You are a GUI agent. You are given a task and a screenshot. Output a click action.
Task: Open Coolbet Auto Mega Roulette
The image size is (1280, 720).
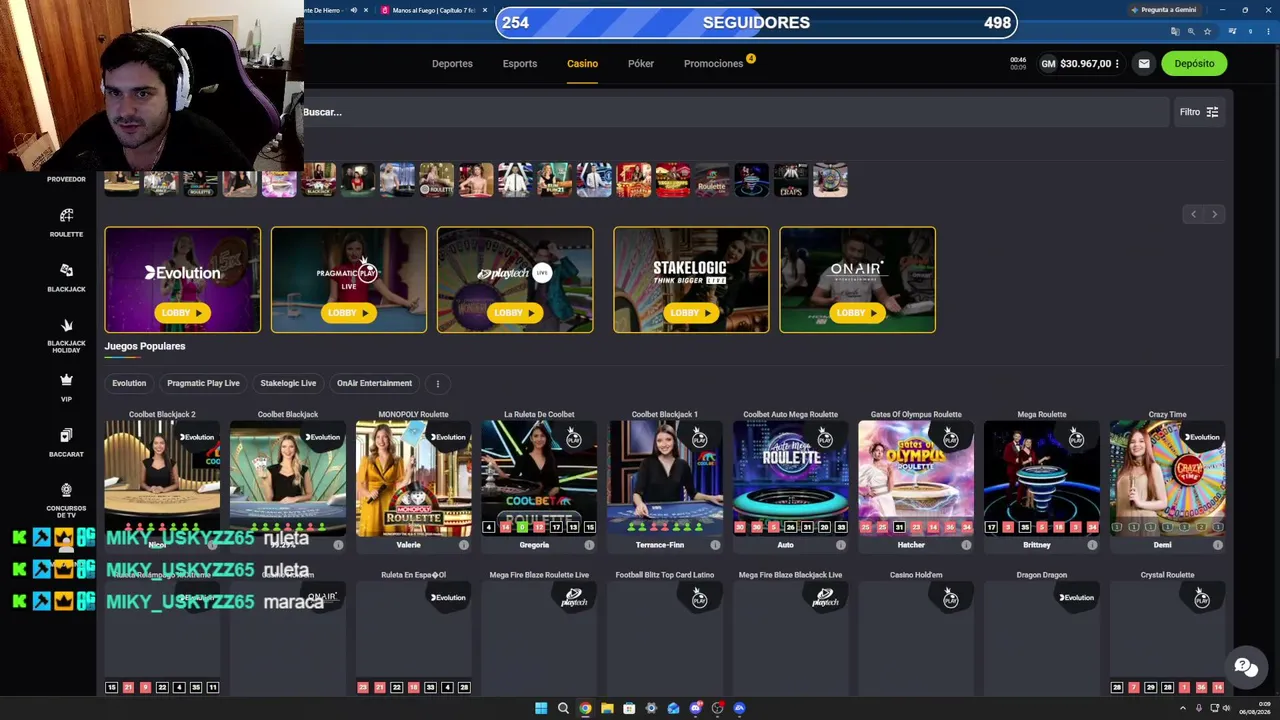pyautogui.click(x=790, y=478)
